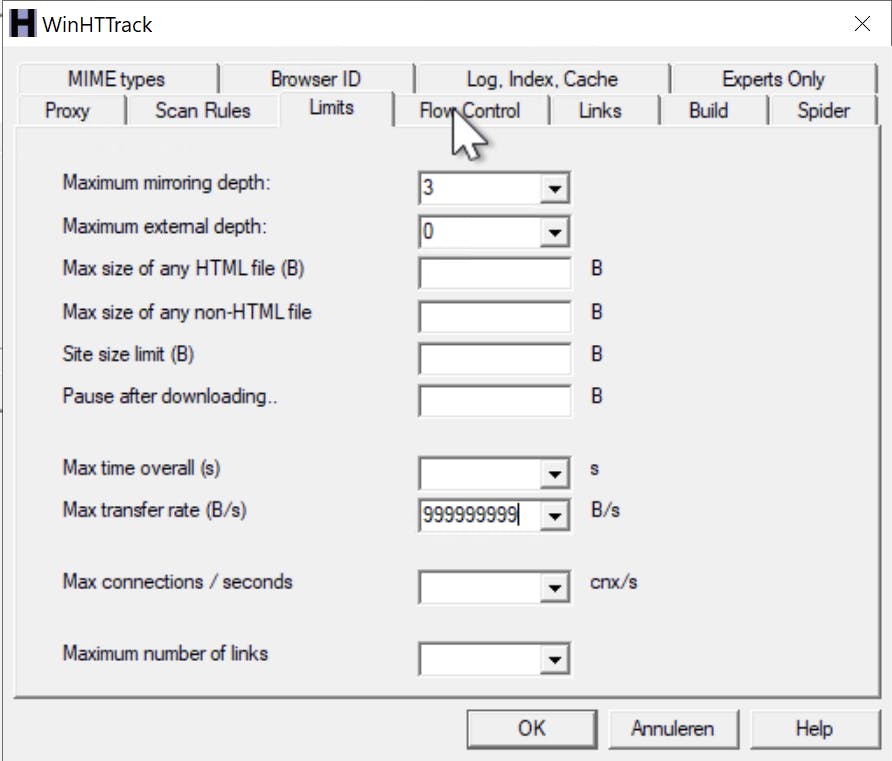Expand the Maximum mirroring depth dropdown arrow
892x761 pixels.
pyautogui.click(x=554, y=188)
